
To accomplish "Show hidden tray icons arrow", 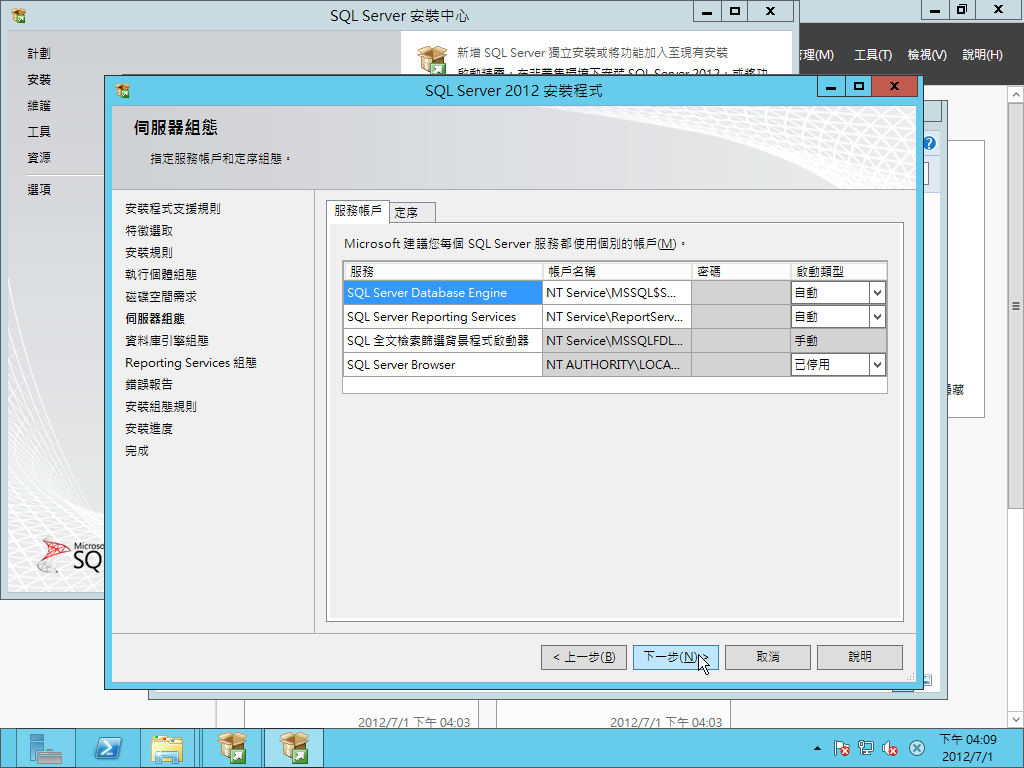I will pyautogui.click(x=817, y=748).
